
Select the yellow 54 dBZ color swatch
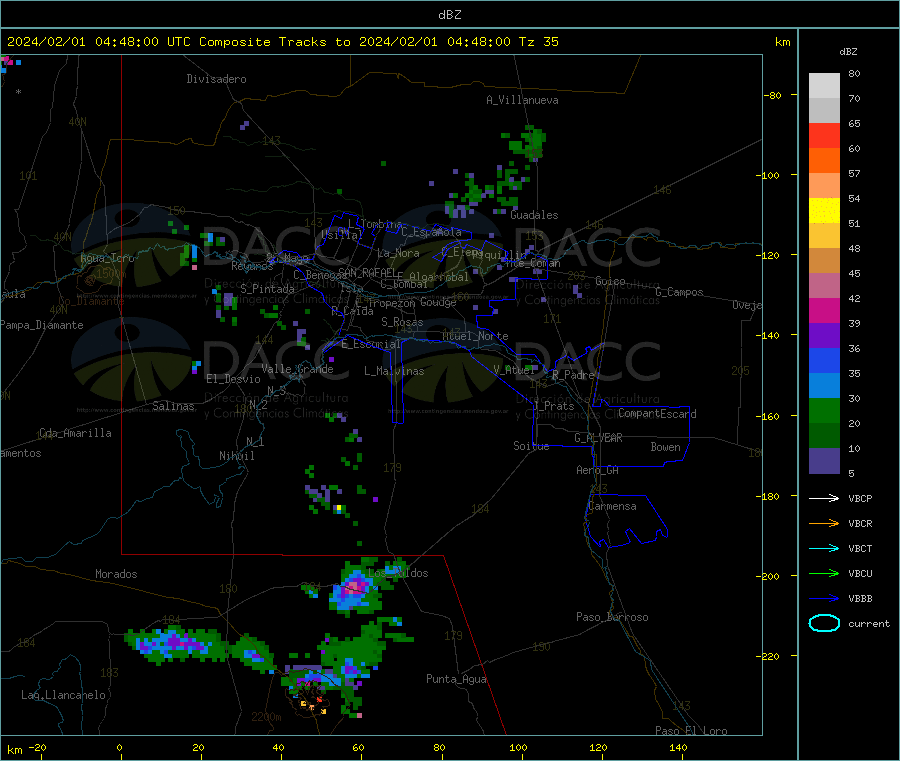(x=824, y=211)
